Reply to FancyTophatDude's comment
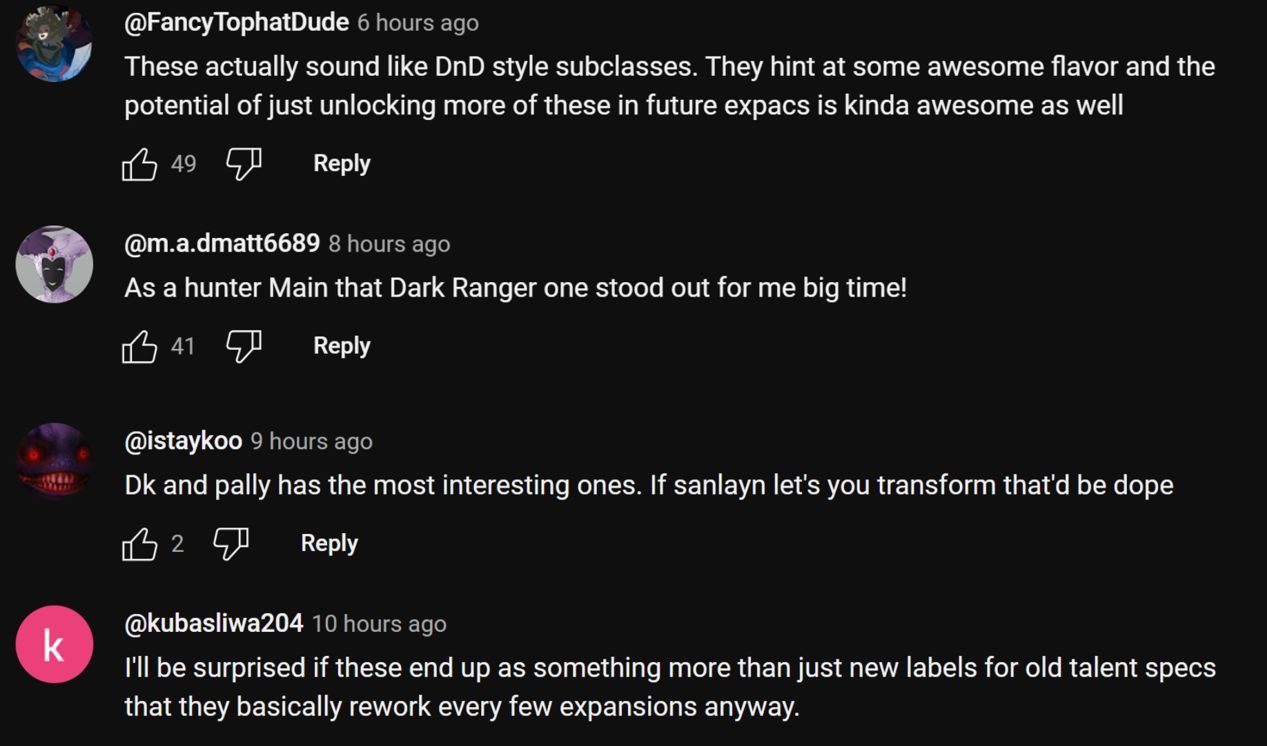This screenshot has width=1267, height=746. (x=341, y=164)
